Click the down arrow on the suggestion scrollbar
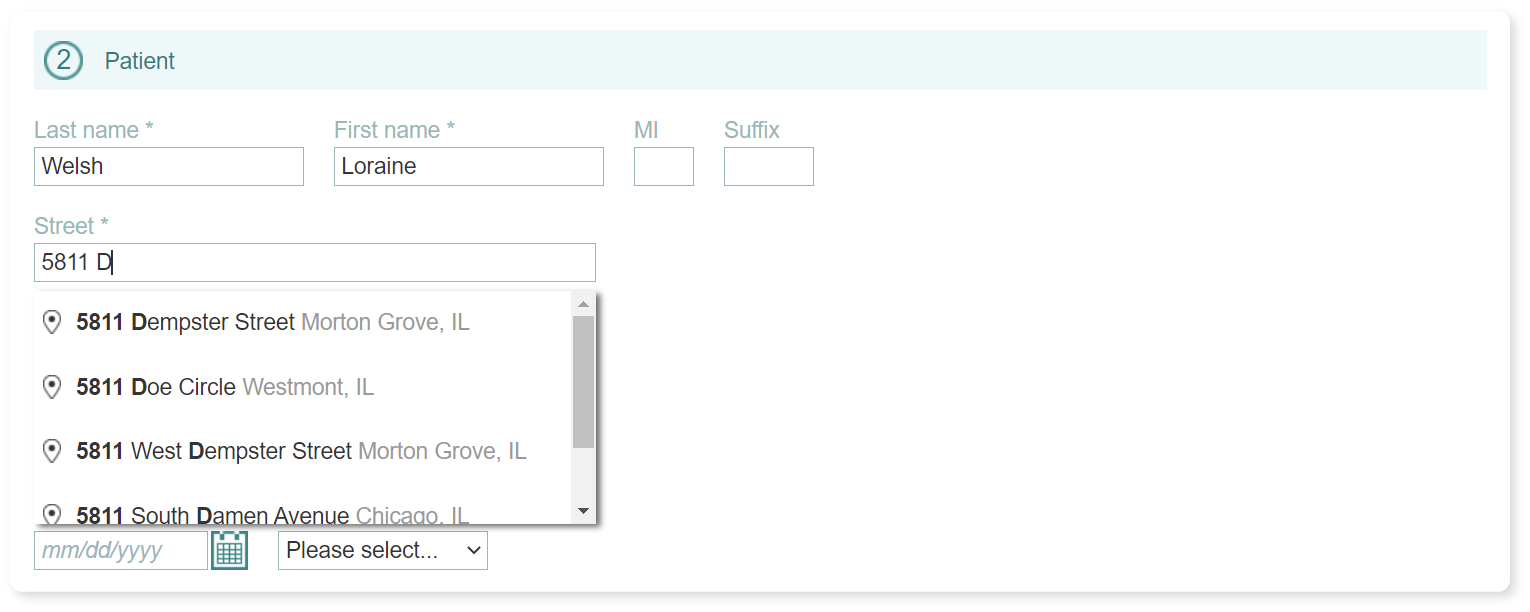 (583, 512)
